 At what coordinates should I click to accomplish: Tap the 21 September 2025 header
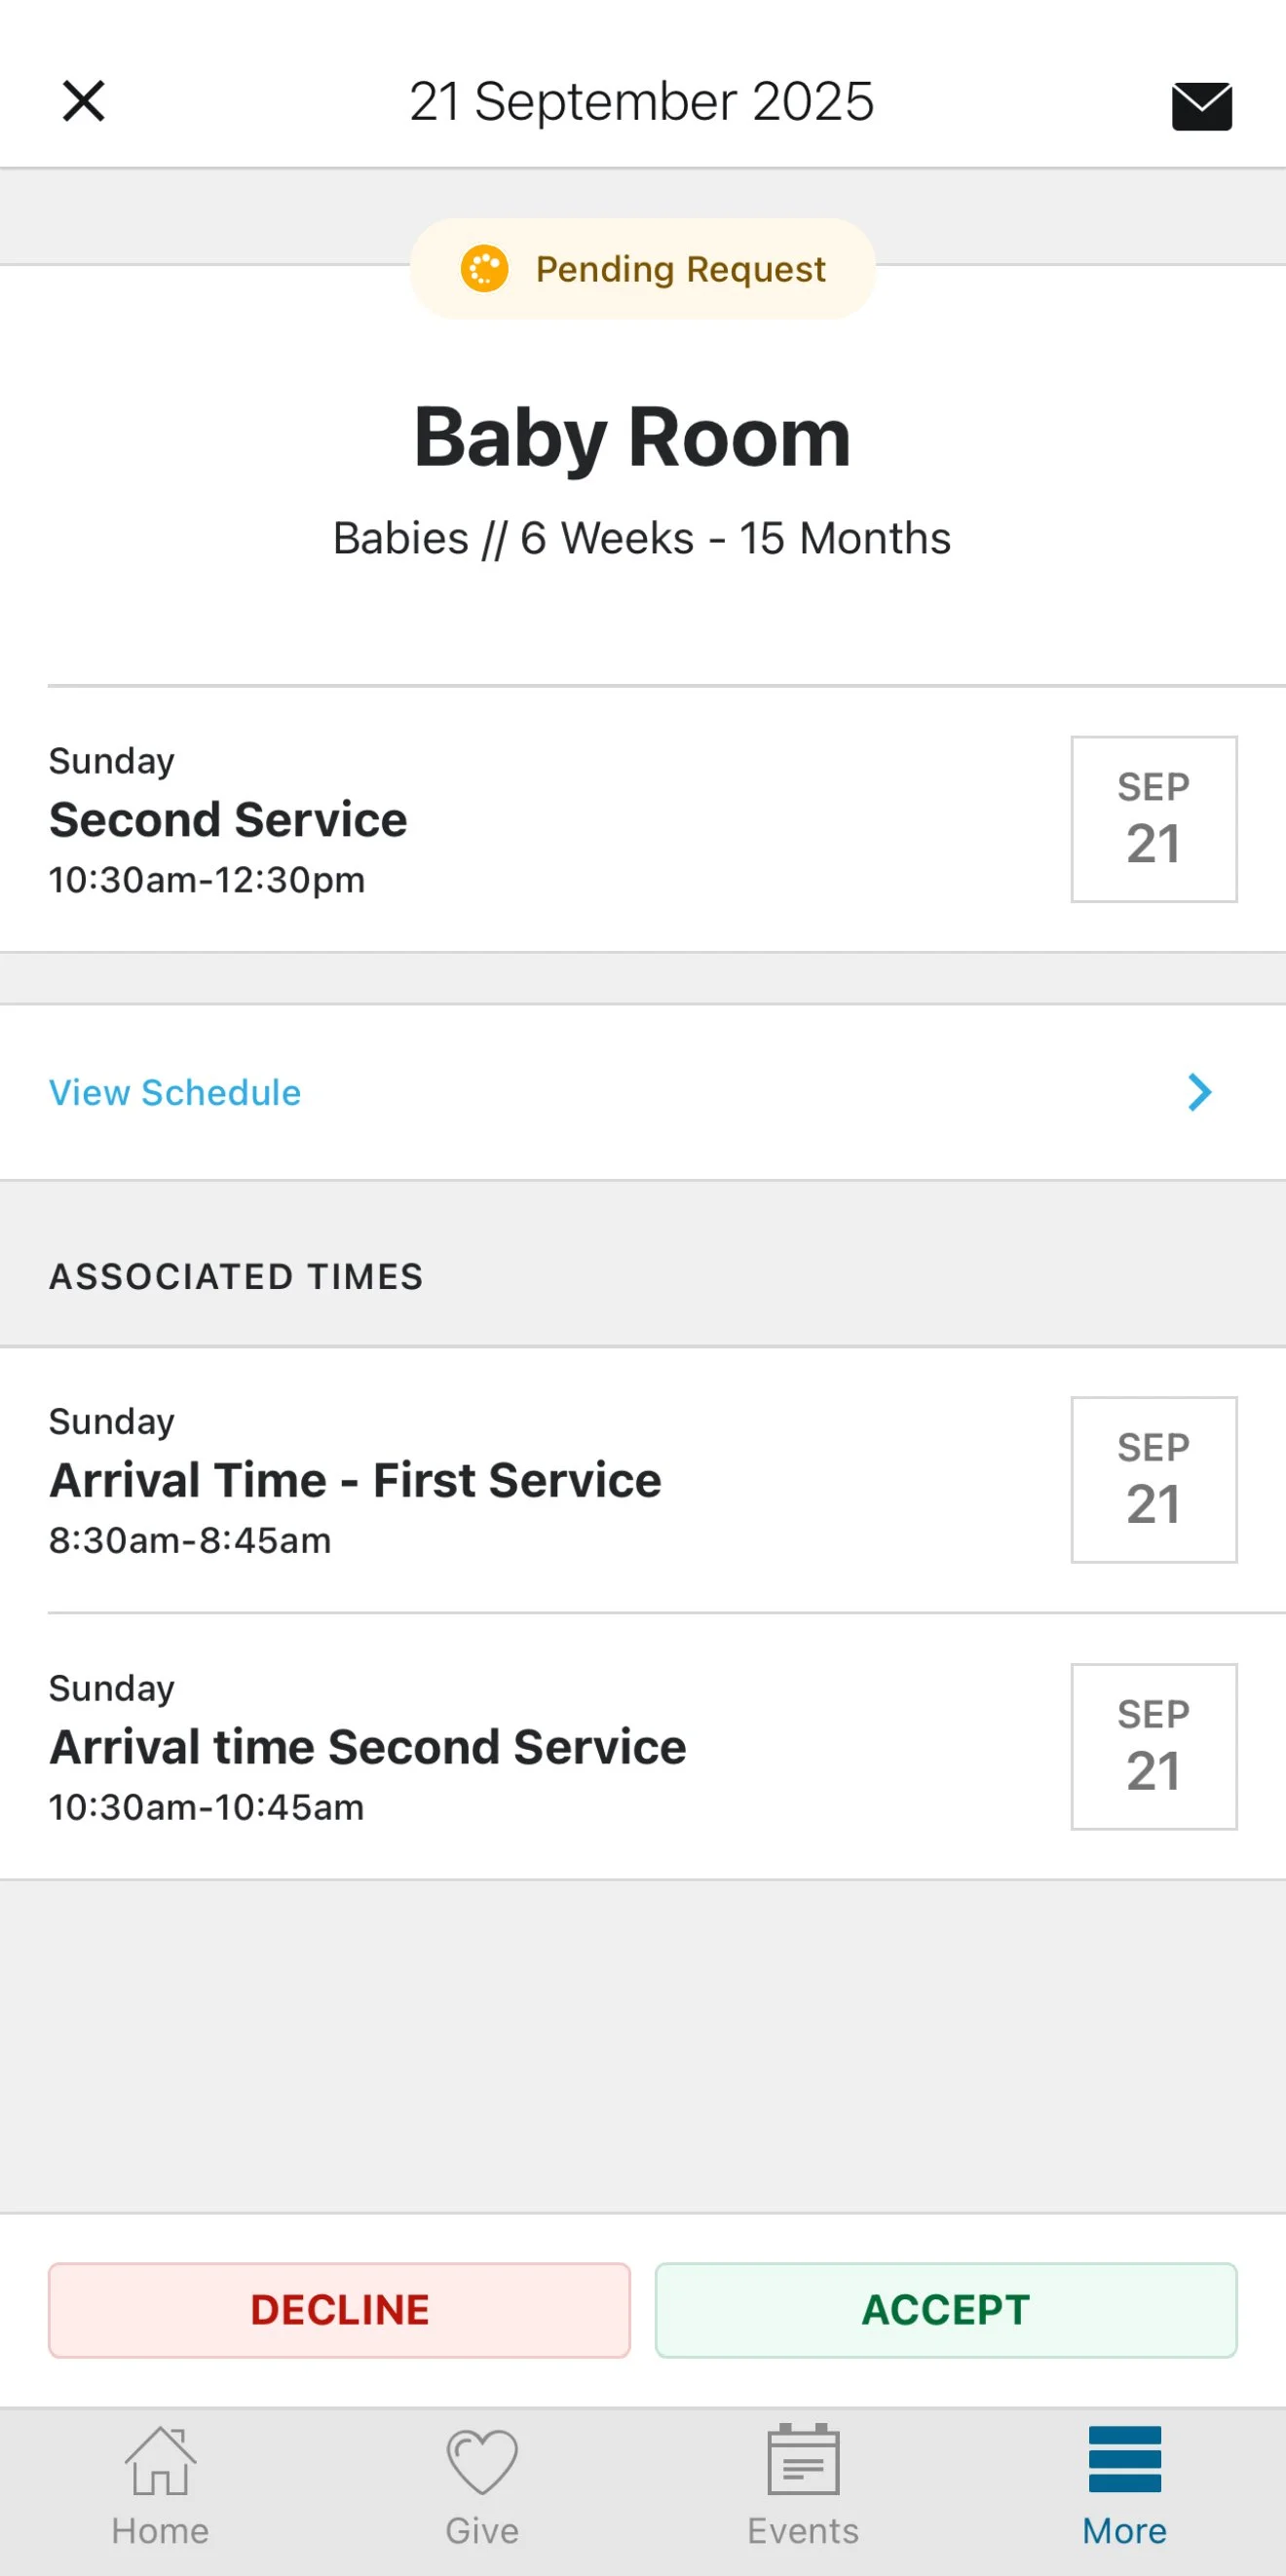(641, 101)
